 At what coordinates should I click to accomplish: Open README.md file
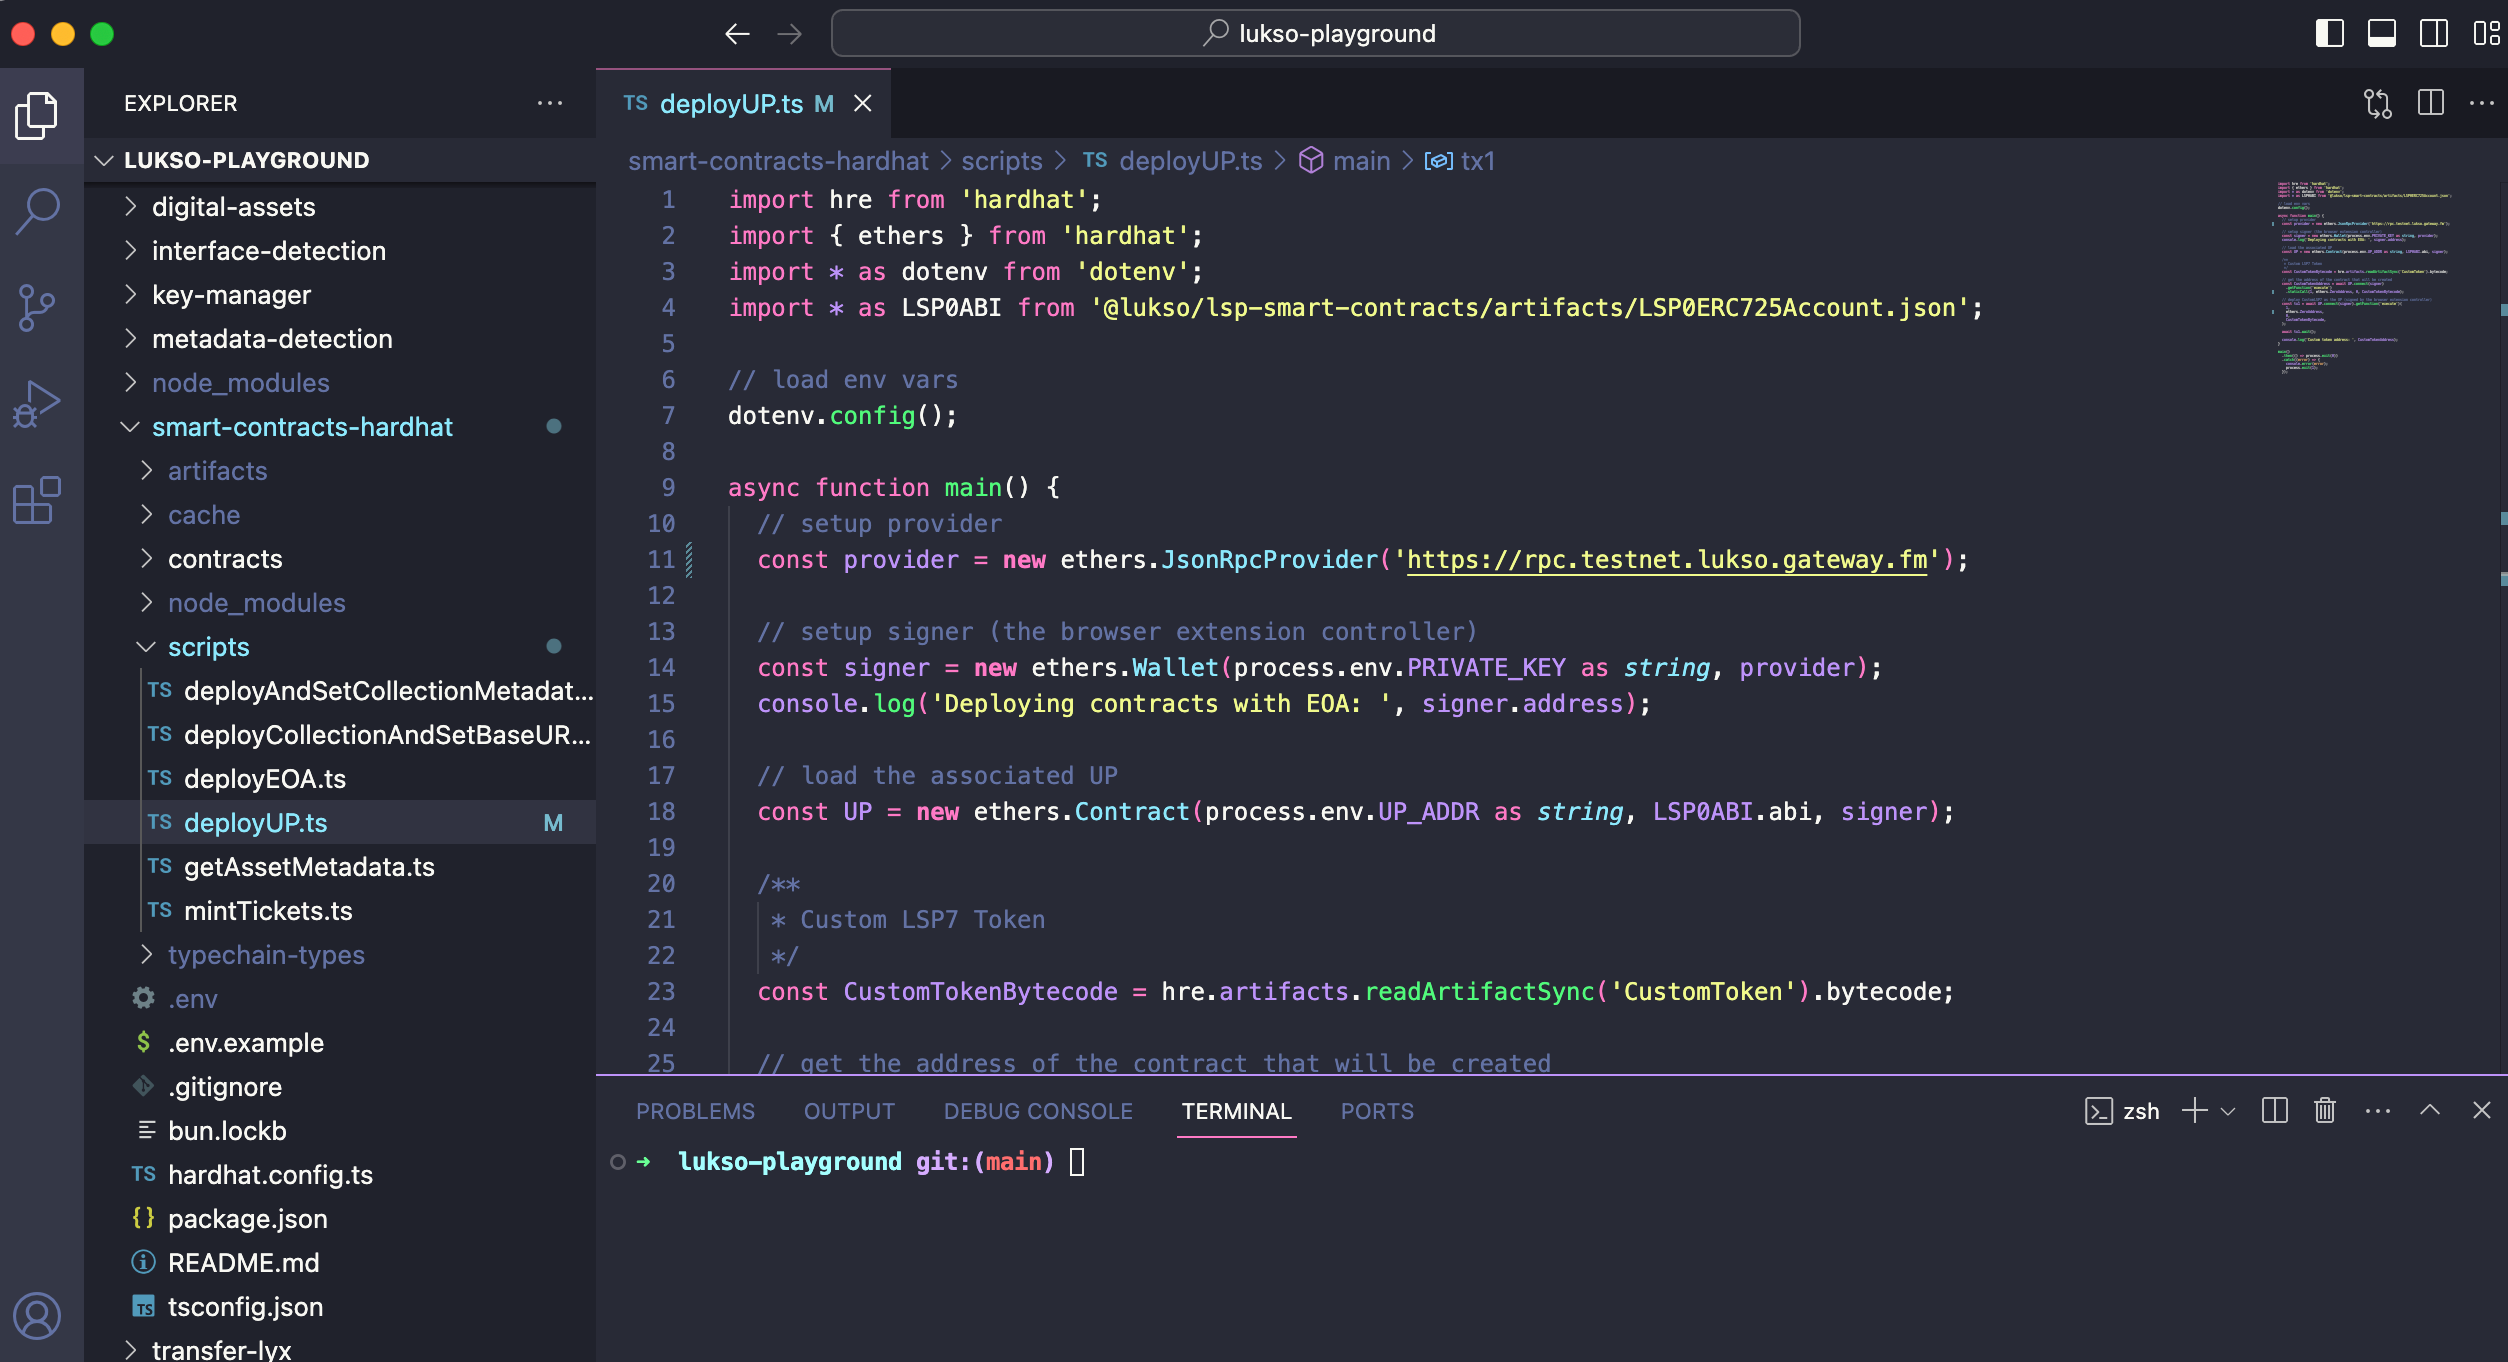tap(340, 1263)
